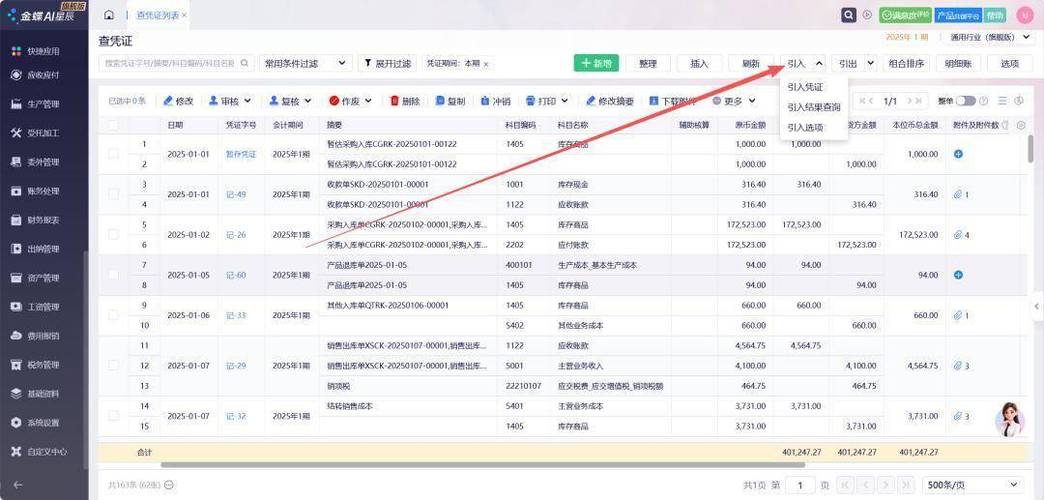The height and width of the screenshot is (500, 1044).
Task: Open 出纳管理 module in sidebar
Action: click(x=43, y=249)
